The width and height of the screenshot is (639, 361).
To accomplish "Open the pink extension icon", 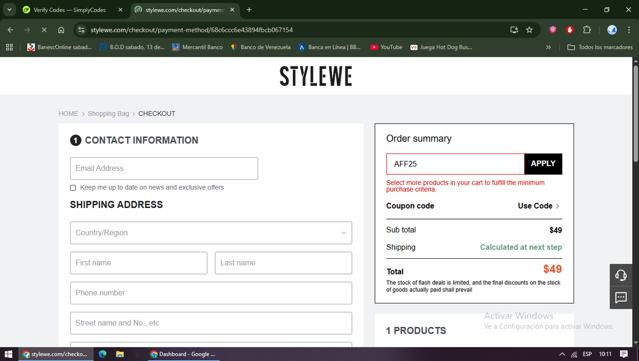I will [x=553, y=30].
